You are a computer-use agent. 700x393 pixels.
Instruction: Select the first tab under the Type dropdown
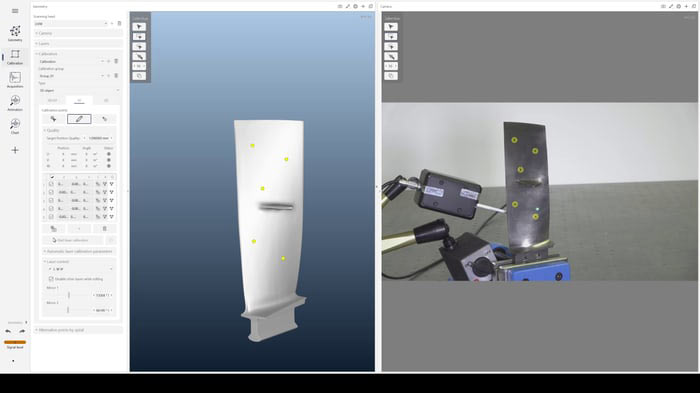(53, 100)
